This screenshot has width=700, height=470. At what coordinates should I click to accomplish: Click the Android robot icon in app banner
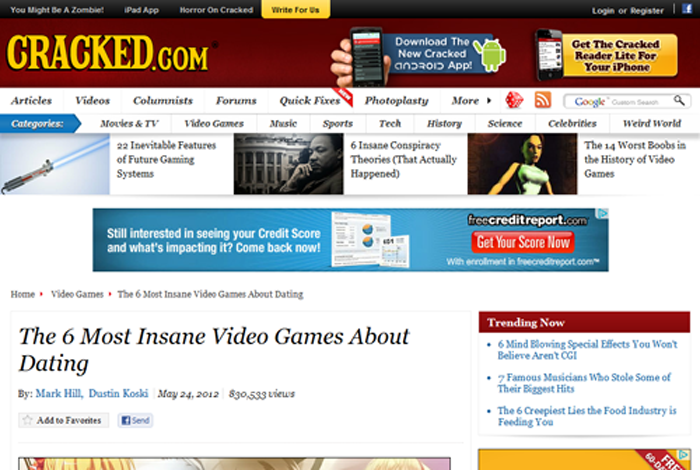tap(490, 54)
